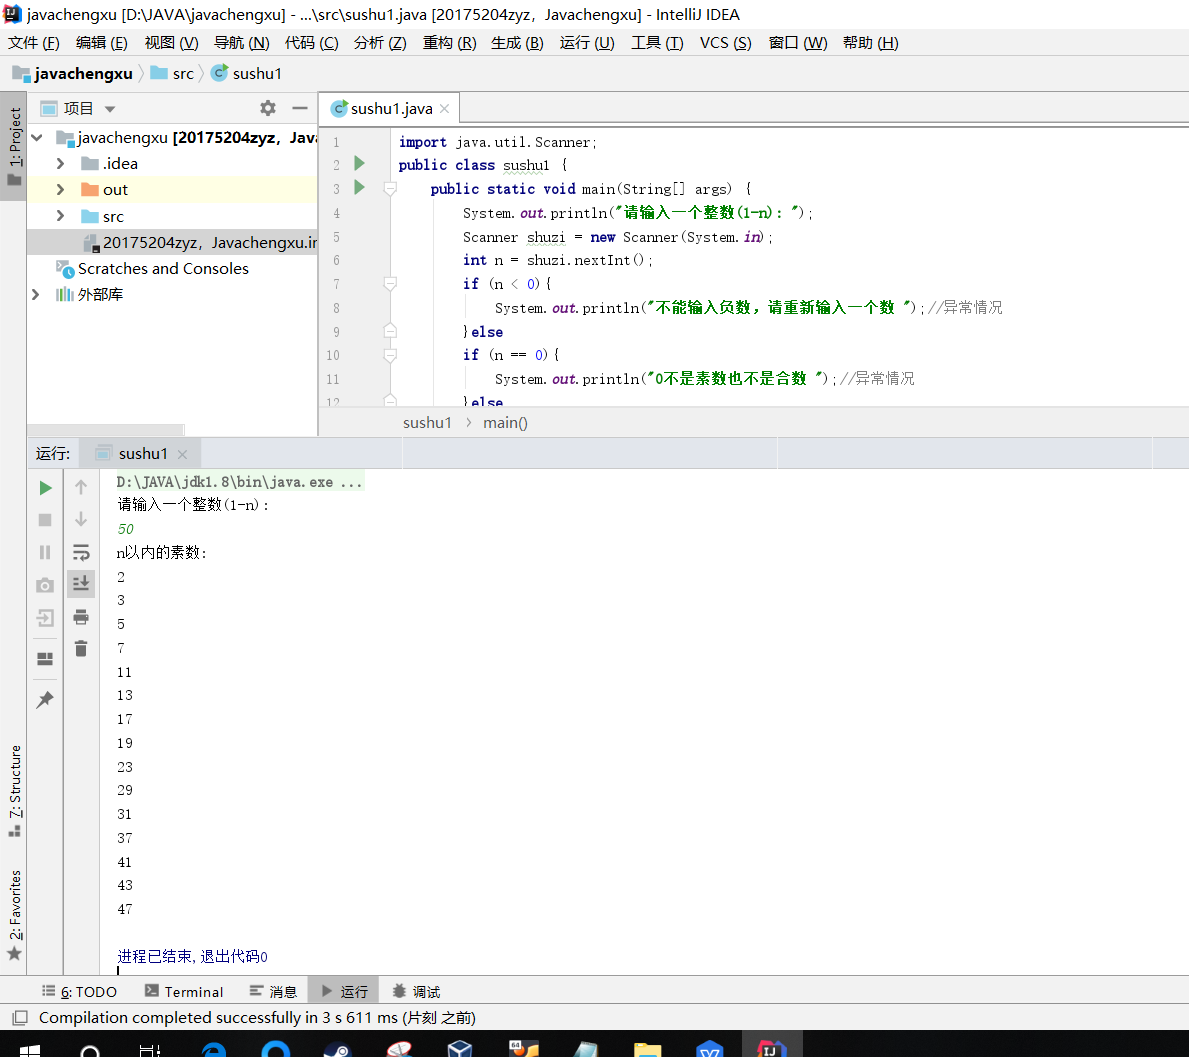The width and height of the screenshot is (1189, 1057).
Task: Click the dump threads camera icon
Action: tap(45, 585)
